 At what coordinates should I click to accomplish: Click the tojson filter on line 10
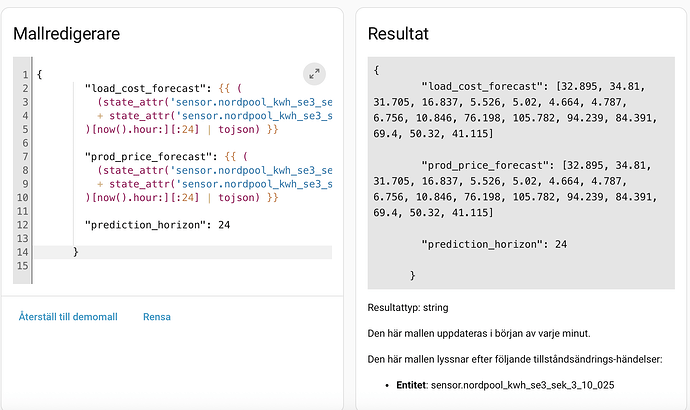(x=236, y=198)
